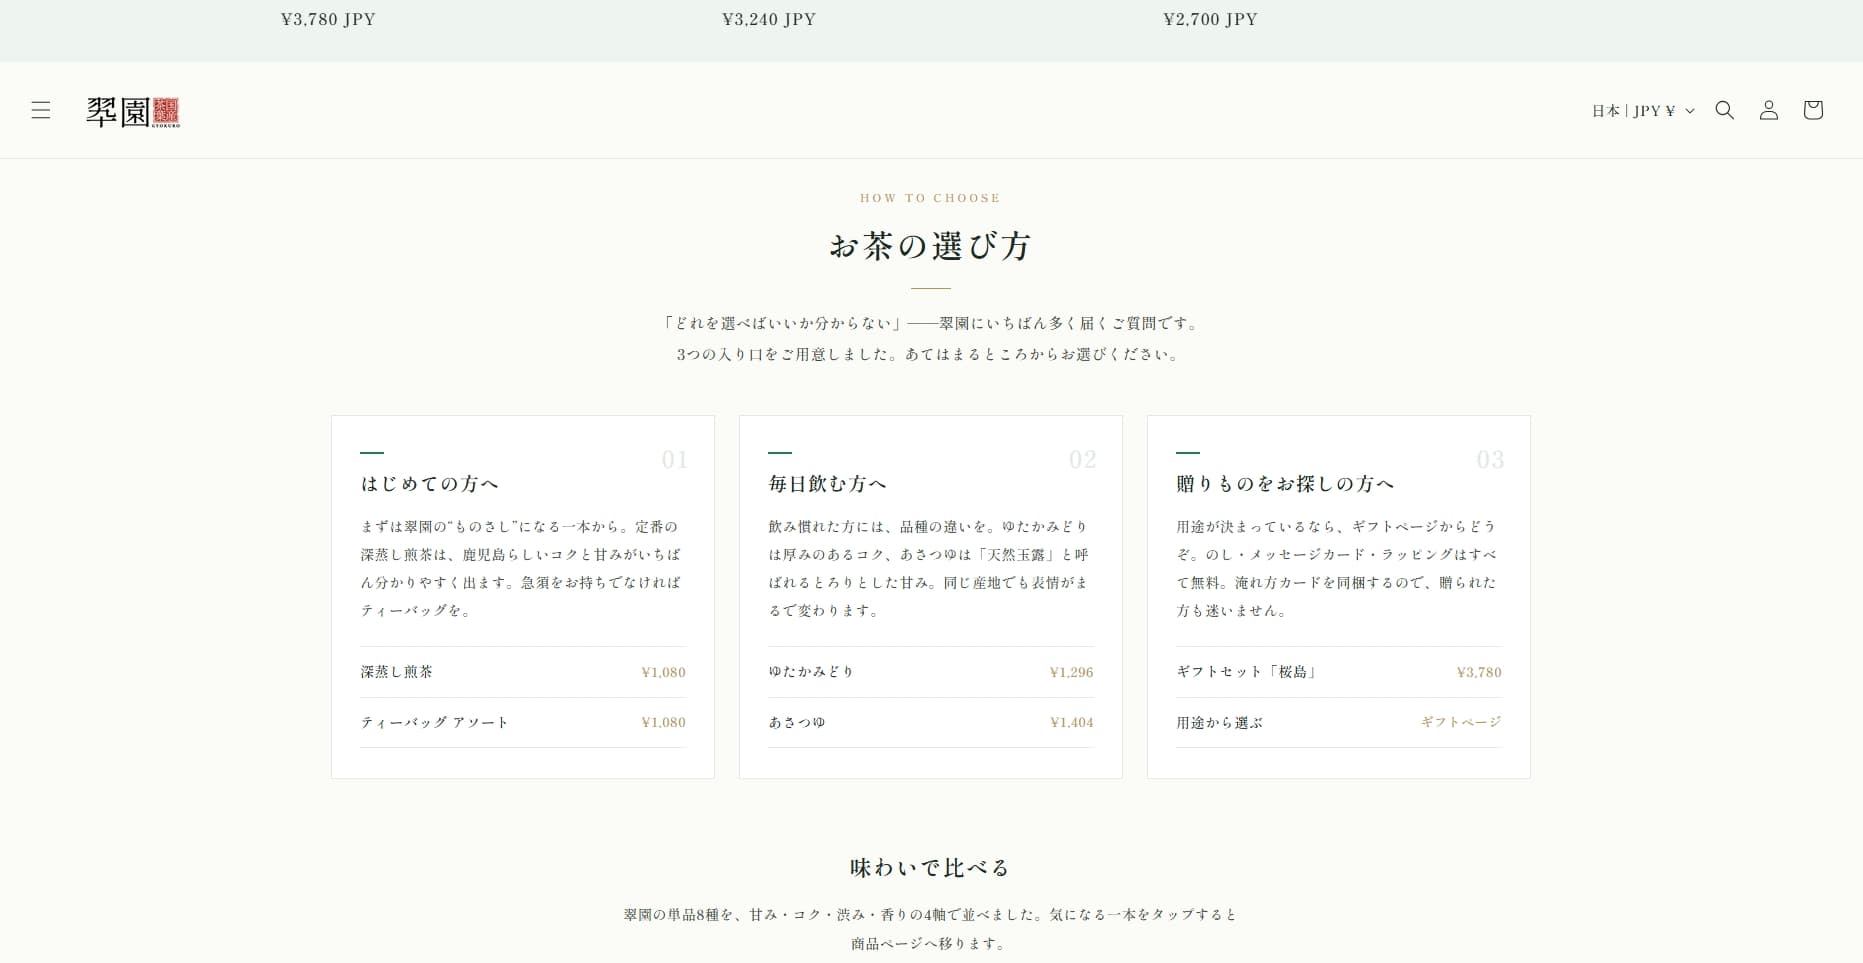Open the あさつゆ product link
The height and width of the screenshot is (963, 1863).
tap(931, 722)
